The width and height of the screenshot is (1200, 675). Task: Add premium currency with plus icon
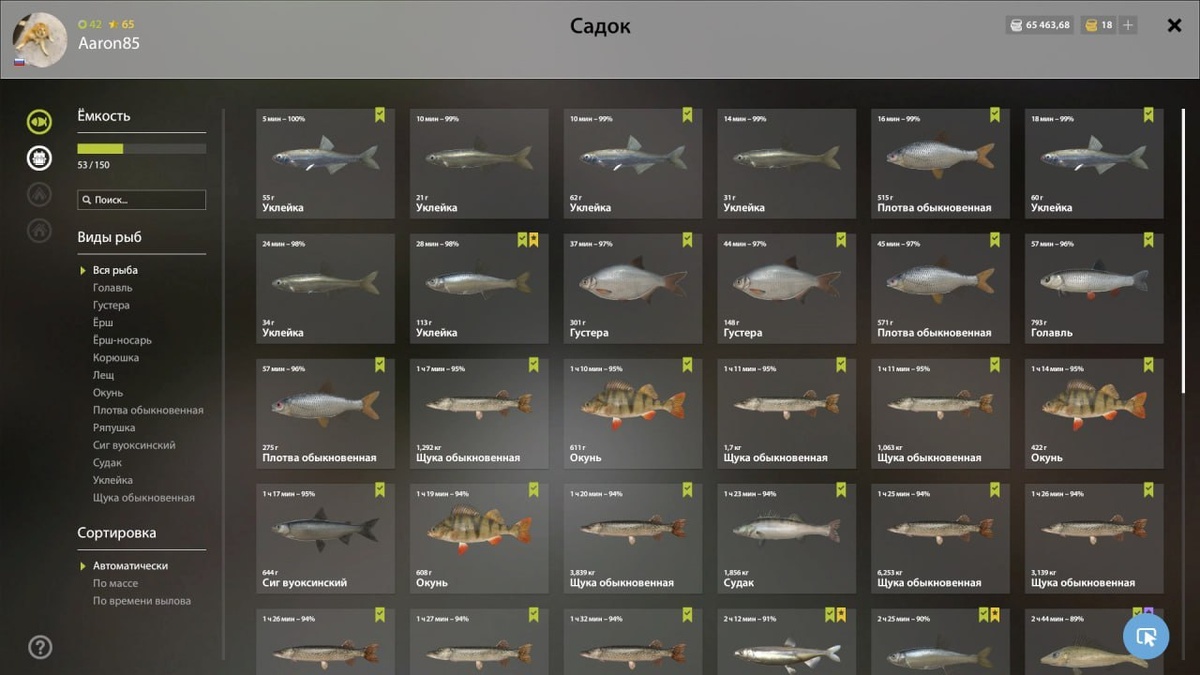click(1128, 25)
